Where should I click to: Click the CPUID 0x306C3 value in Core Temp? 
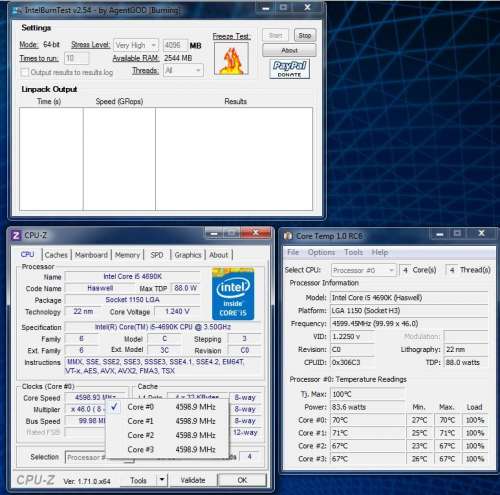tap(352, 362)
